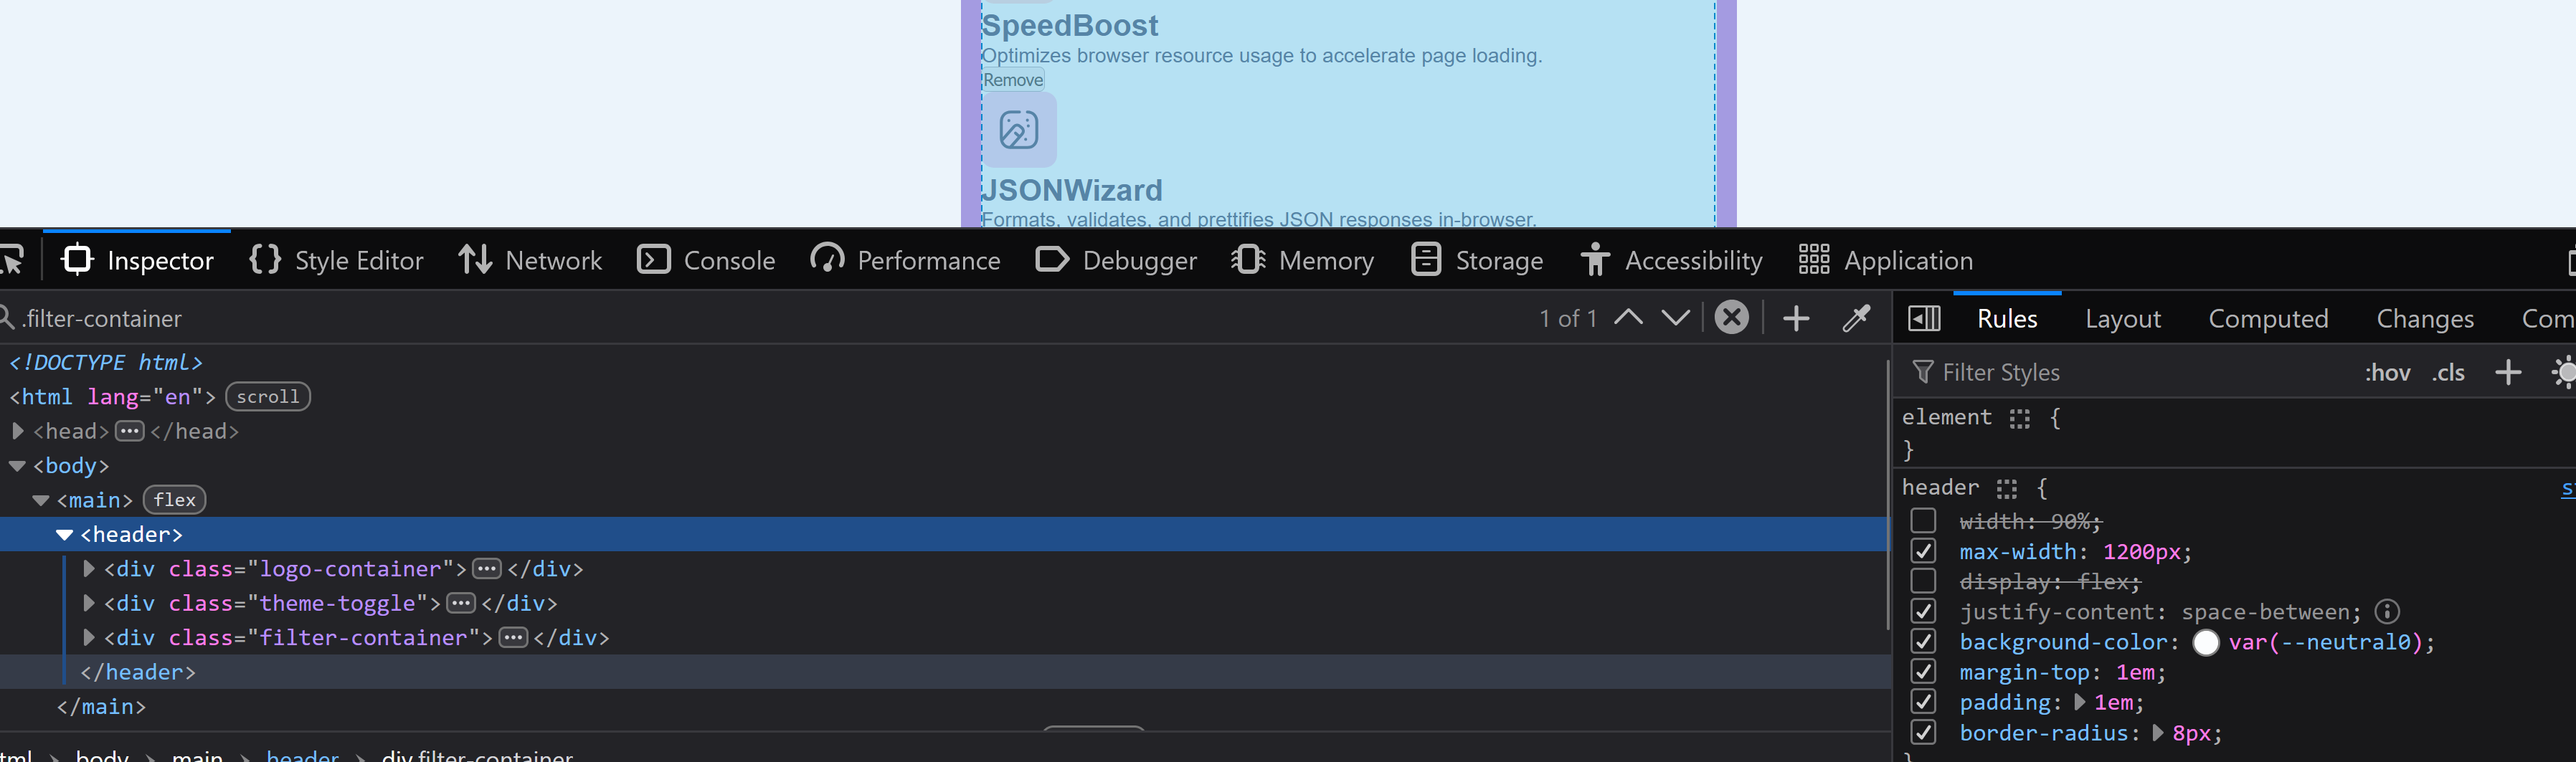Click the header rule selector highlighter icon

pyautogui.click(x=2007, y=488)
